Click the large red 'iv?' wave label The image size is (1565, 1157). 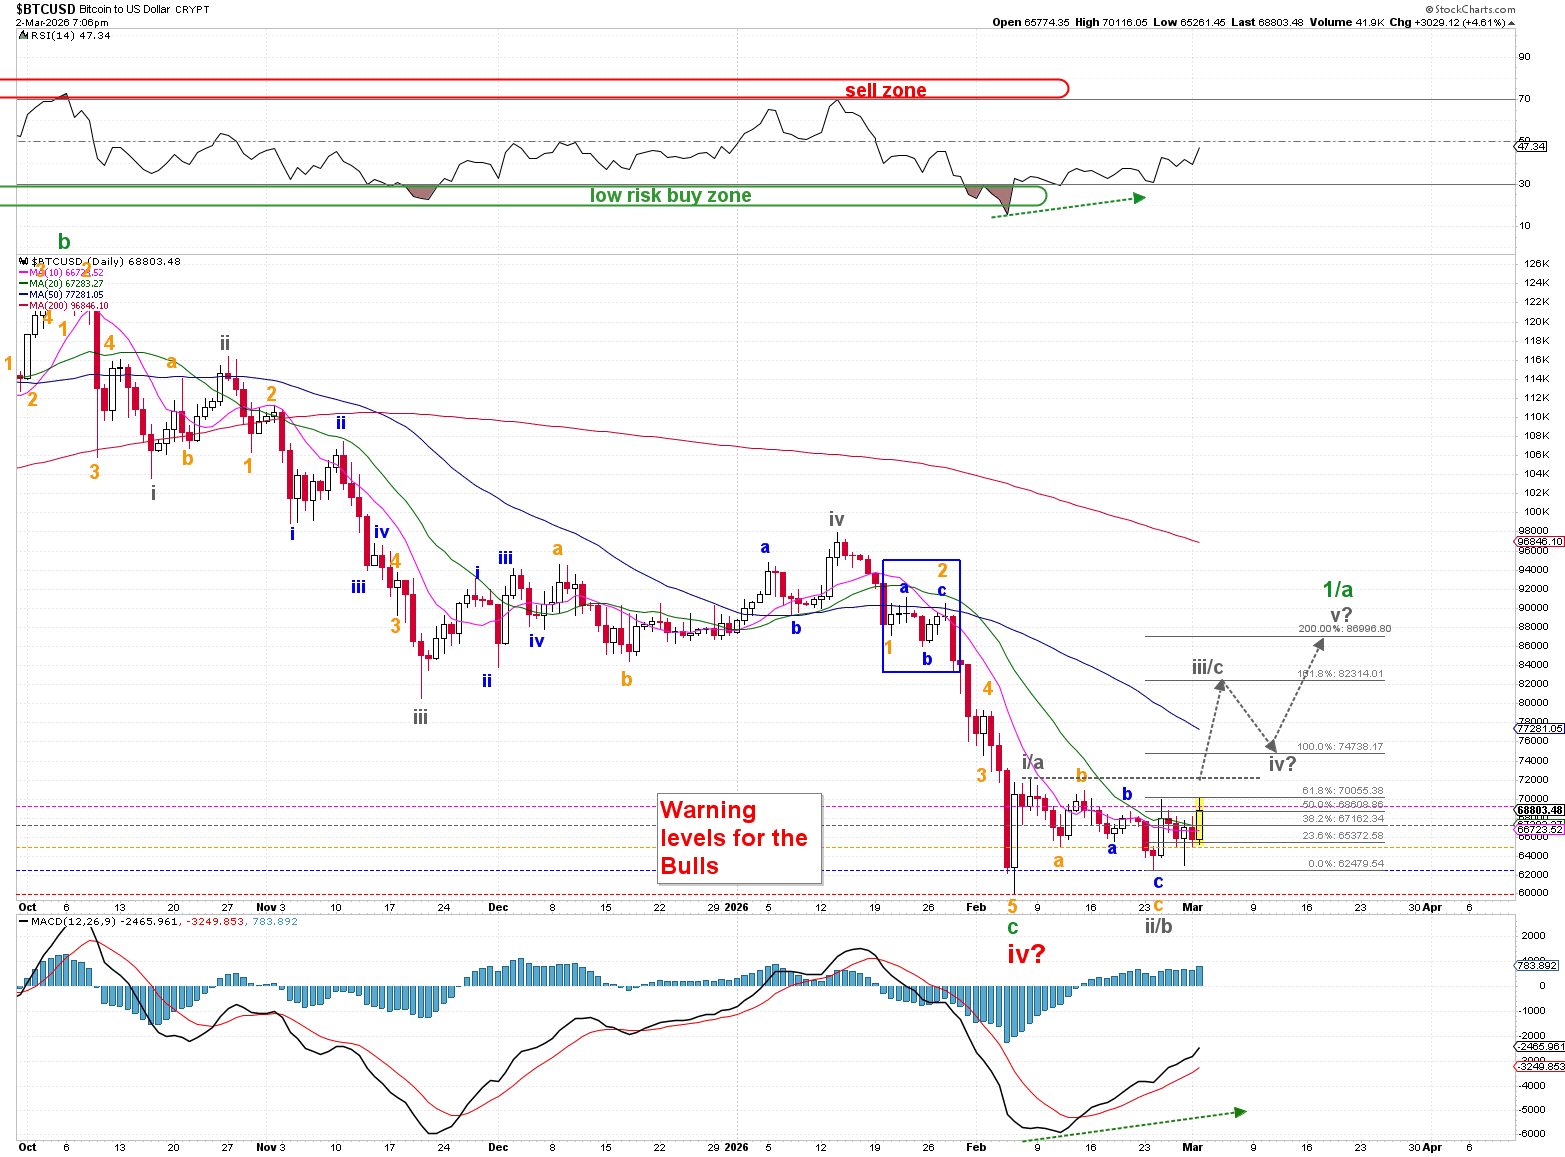click(1026, 954)
